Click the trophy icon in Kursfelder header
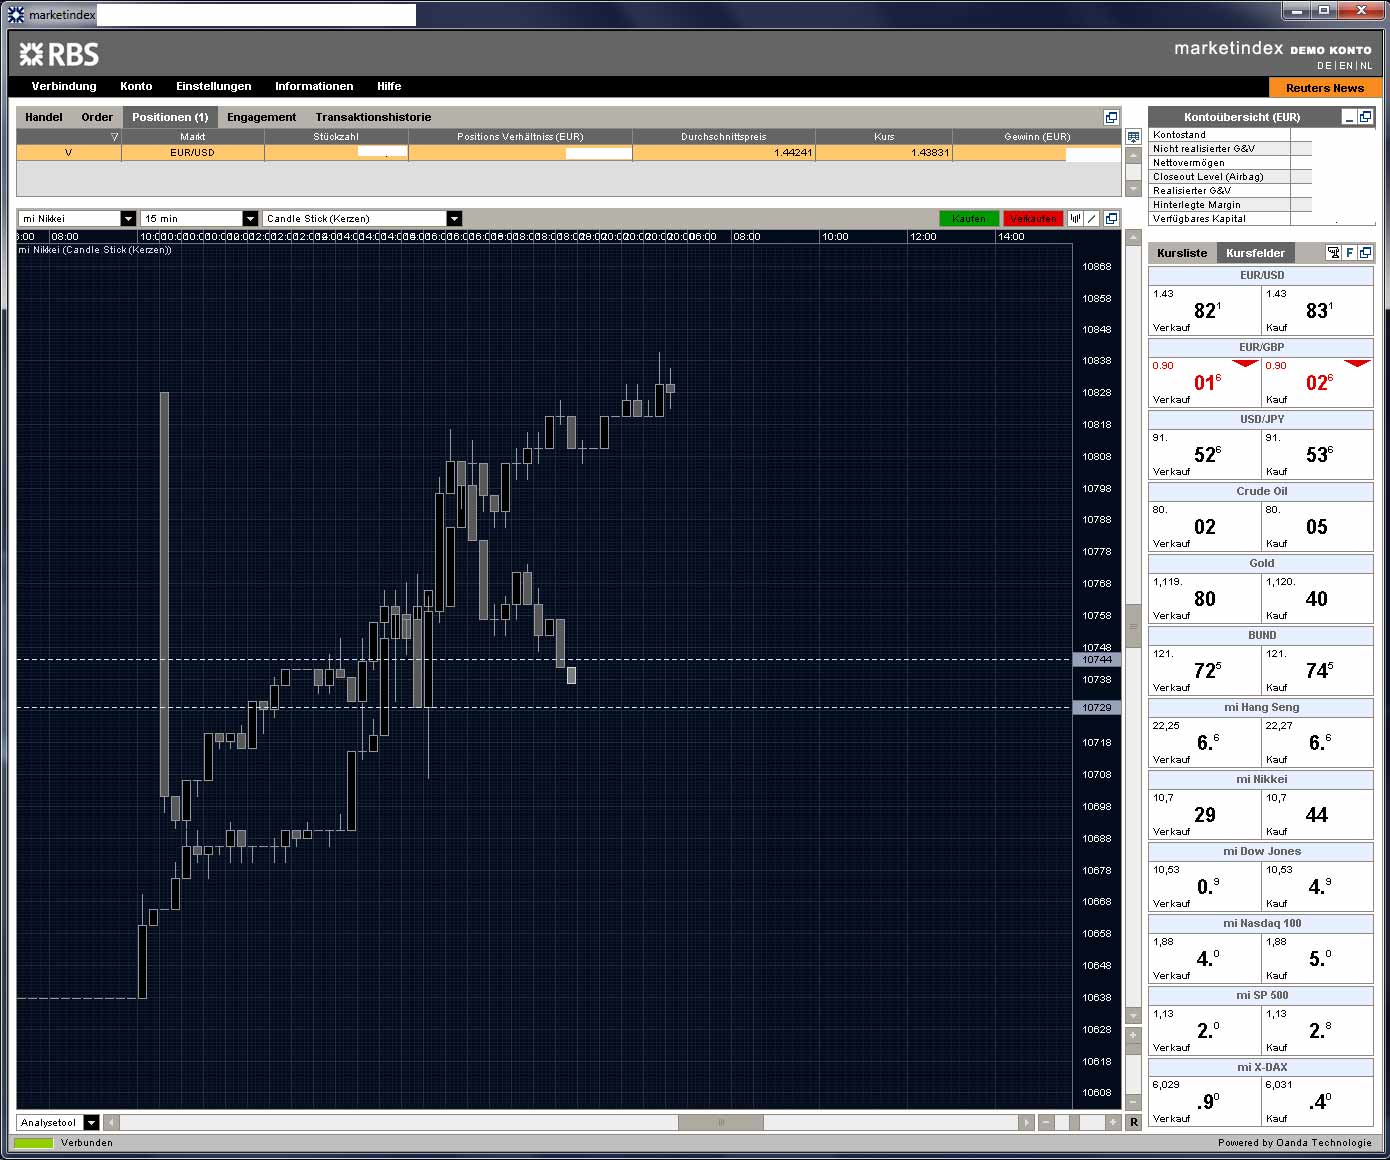This screenshot has height=1160, width=1390. [1333, 253]
